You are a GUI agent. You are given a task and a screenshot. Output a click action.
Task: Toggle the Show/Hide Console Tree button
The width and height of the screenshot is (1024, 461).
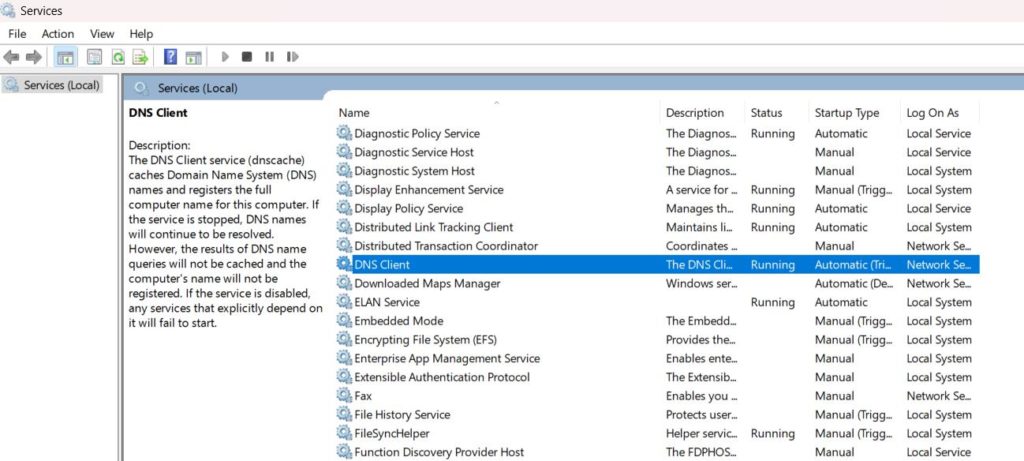pos(65,57)
